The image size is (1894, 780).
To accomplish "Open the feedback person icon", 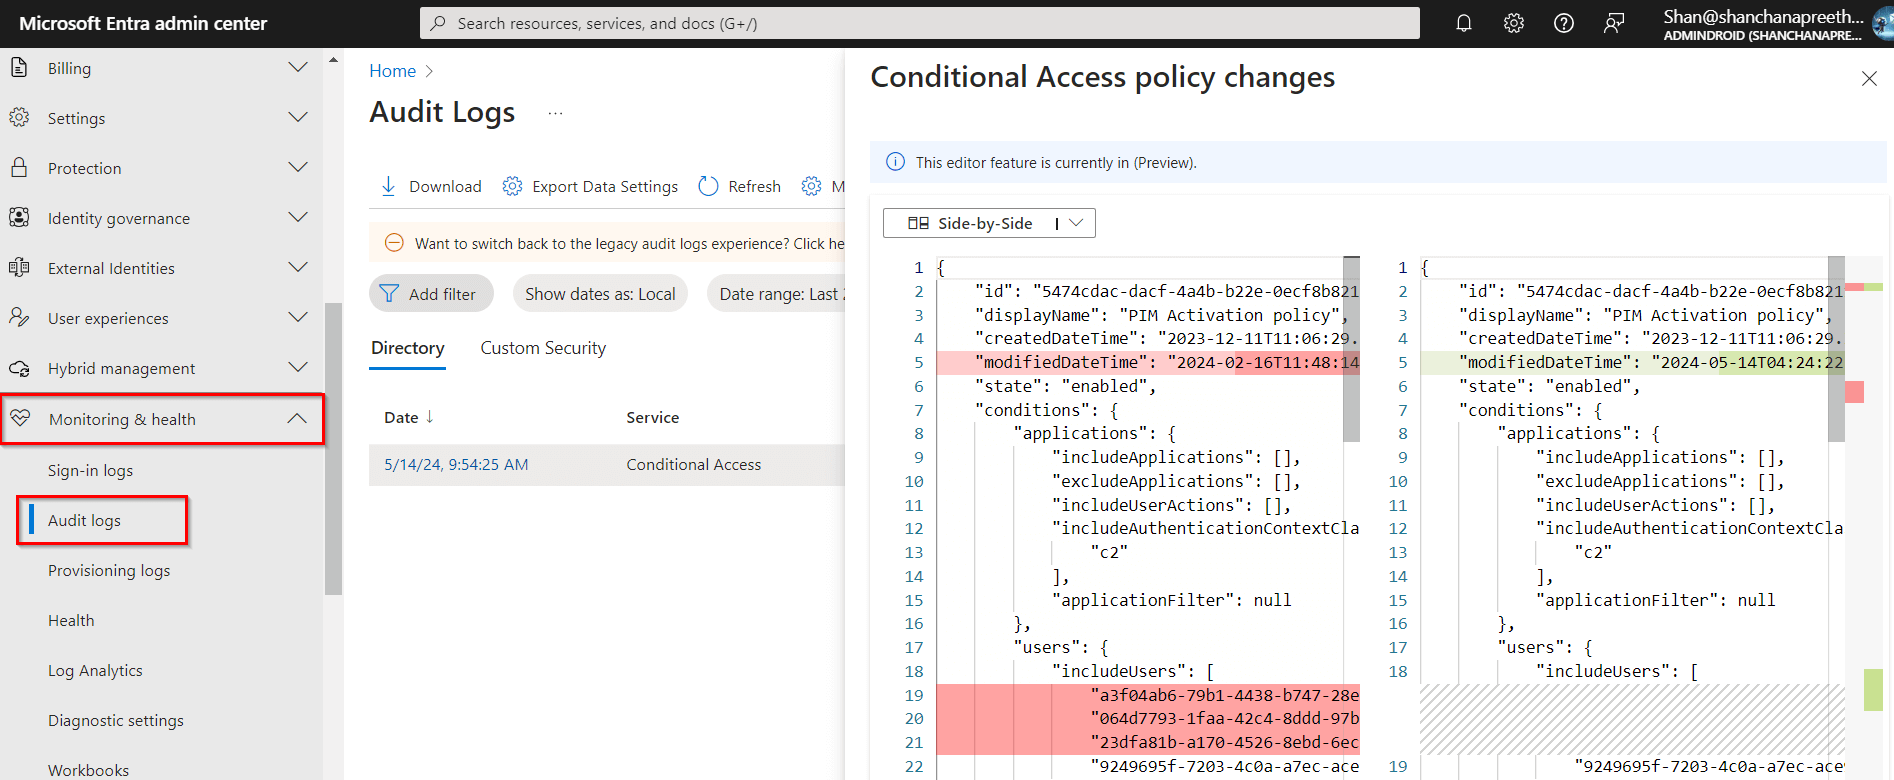I will (1614, 23).
